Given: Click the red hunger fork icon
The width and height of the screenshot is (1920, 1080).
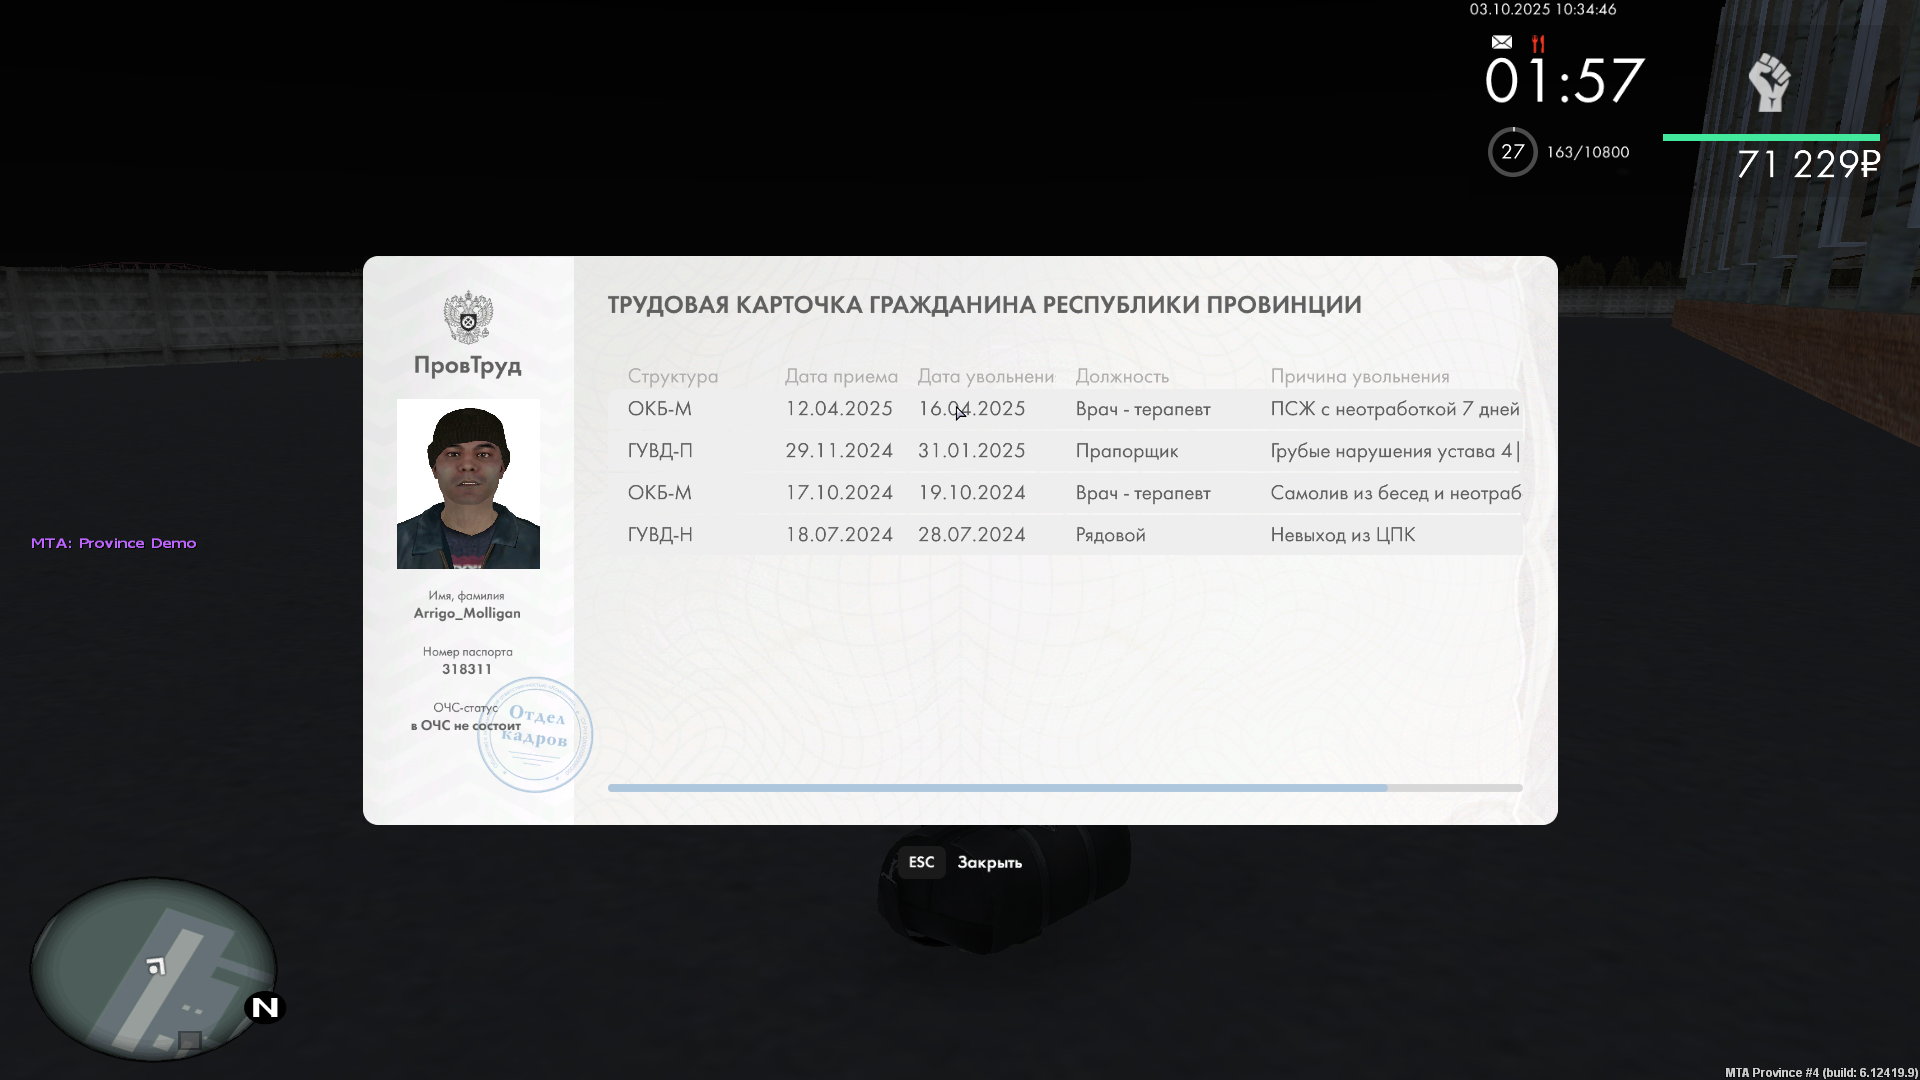Looking at the screenshot, I should 1538,43.
